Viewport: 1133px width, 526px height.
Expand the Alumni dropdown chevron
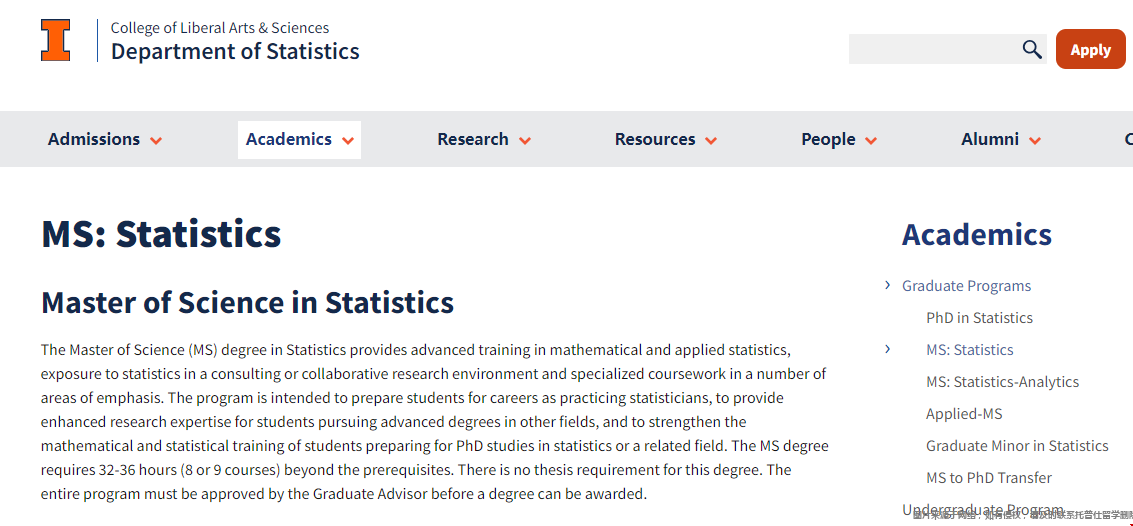(x=1035, y=141)
